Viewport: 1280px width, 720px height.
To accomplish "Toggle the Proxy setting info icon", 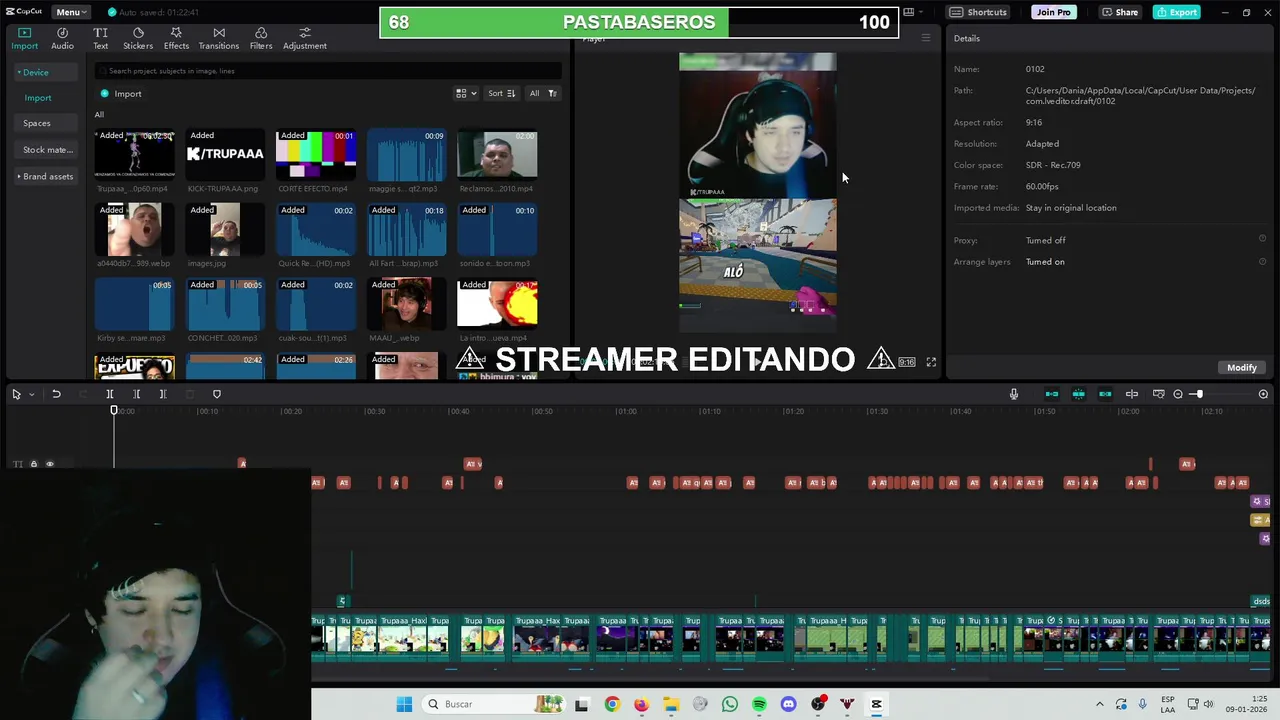I will pos(1262,239).
